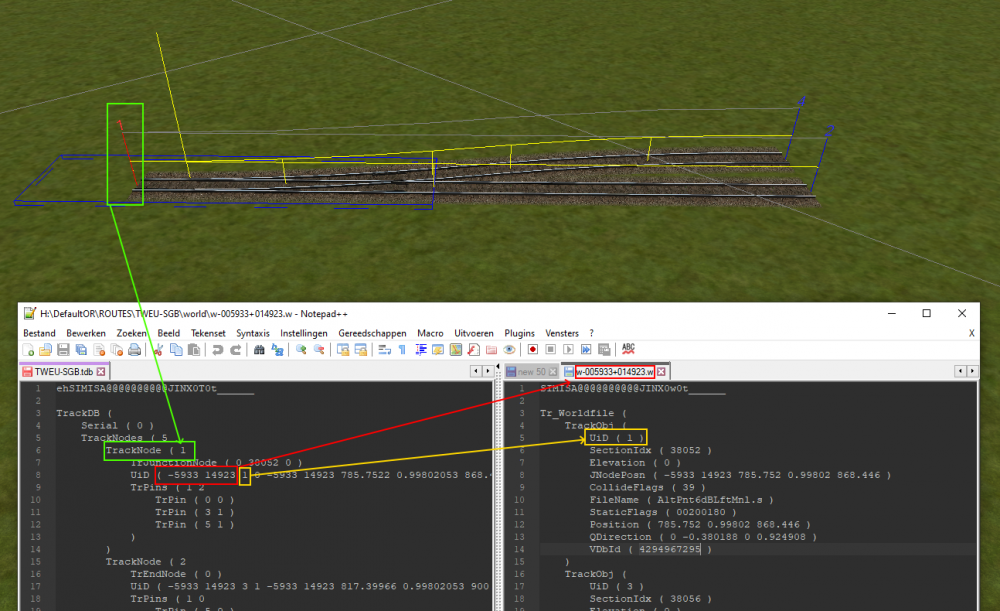Start macro recording with red dot icon

pyautogui.click(x=533, y=350)
